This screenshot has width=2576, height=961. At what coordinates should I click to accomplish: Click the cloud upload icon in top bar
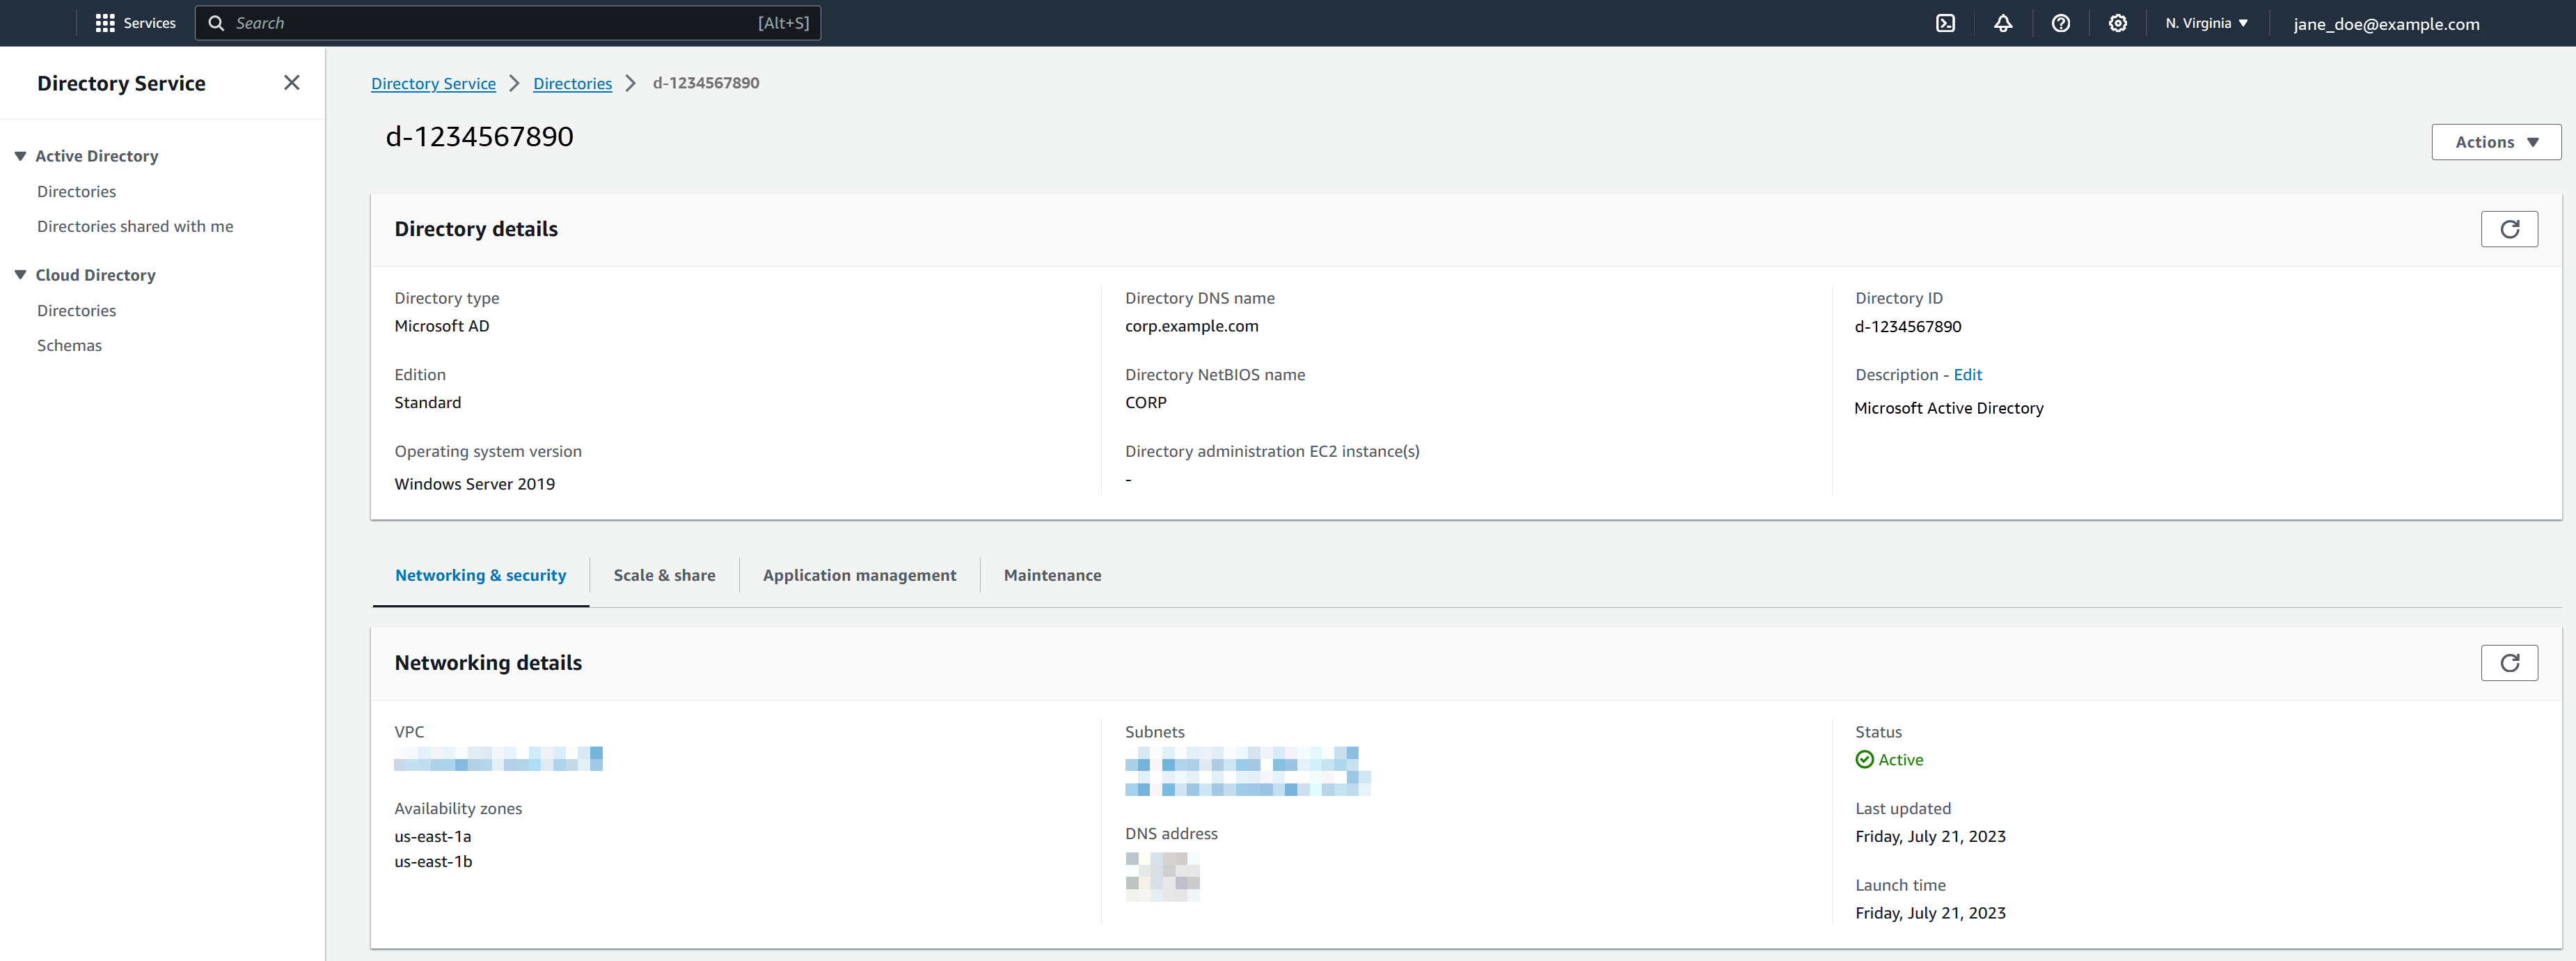tap(1945, 23)
